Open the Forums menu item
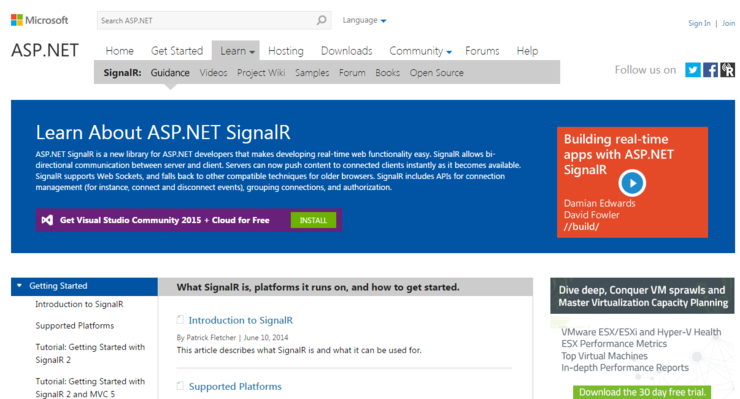This screenshot has height=399, width=740. coord(482,51)
